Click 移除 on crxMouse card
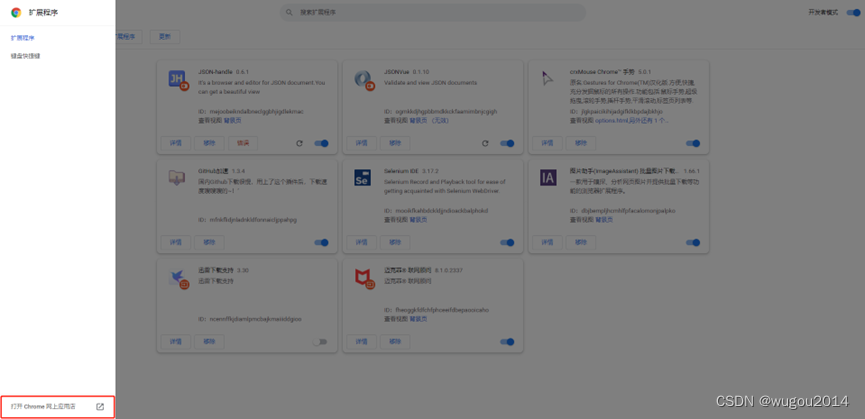Viewport: 865px width, 419px height. 581,143
